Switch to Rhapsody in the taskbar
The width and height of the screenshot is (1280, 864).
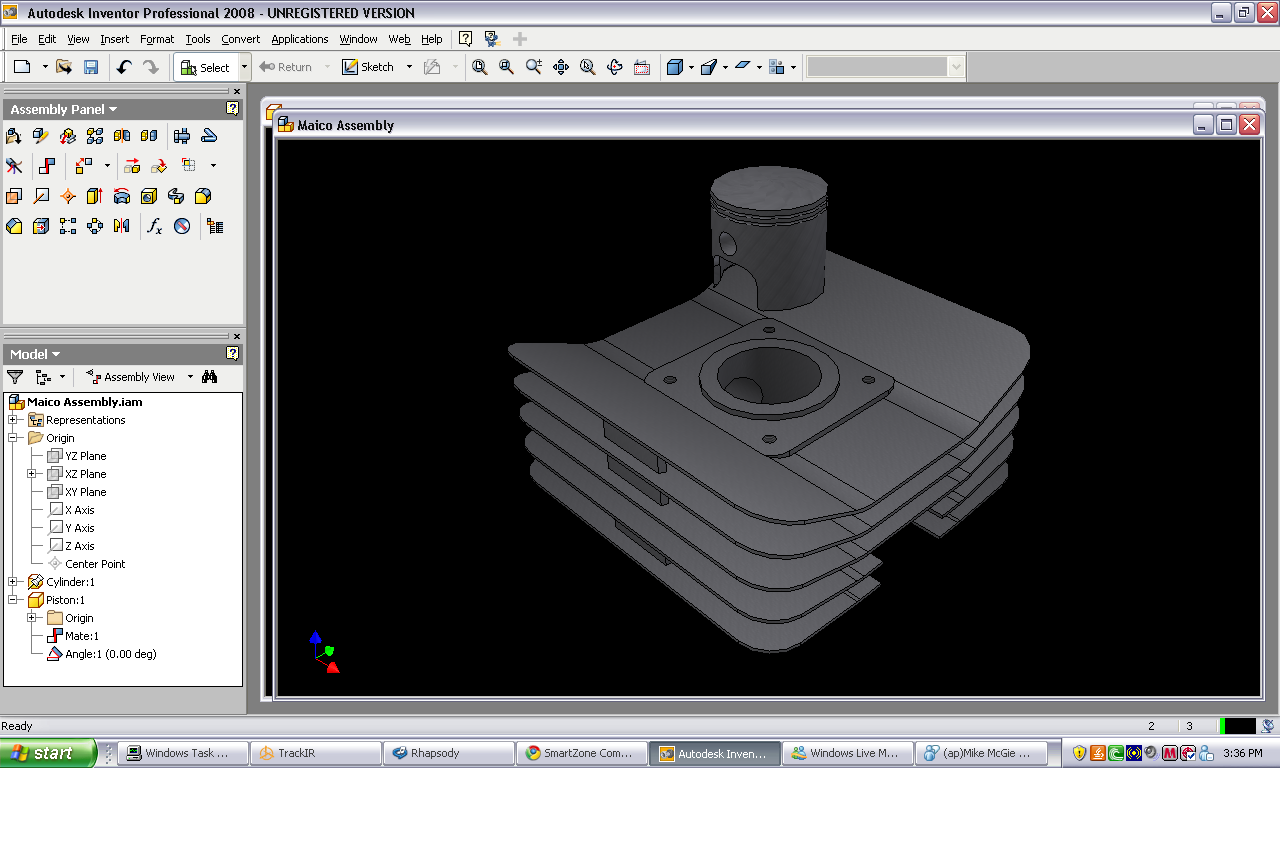pyautogui.click(x=449, y=753)
